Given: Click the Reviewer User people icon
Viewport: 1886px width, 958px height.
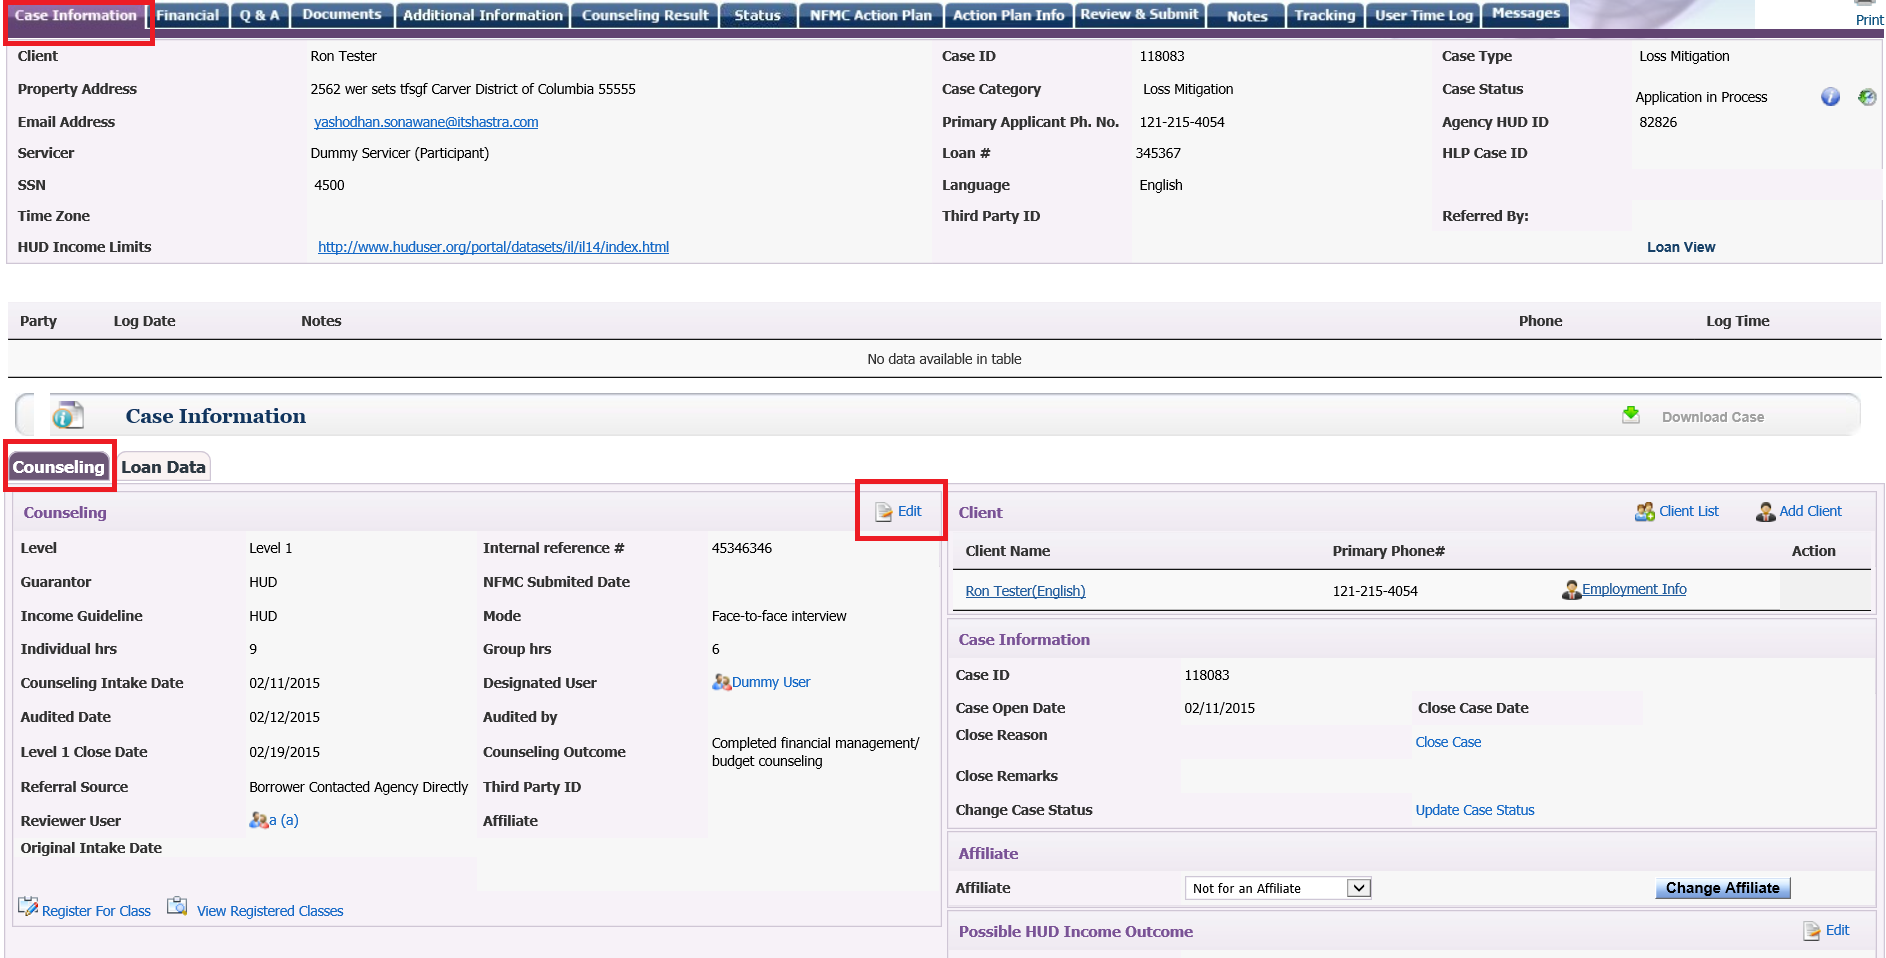Looking at the screenshot, I should point(258,820).
